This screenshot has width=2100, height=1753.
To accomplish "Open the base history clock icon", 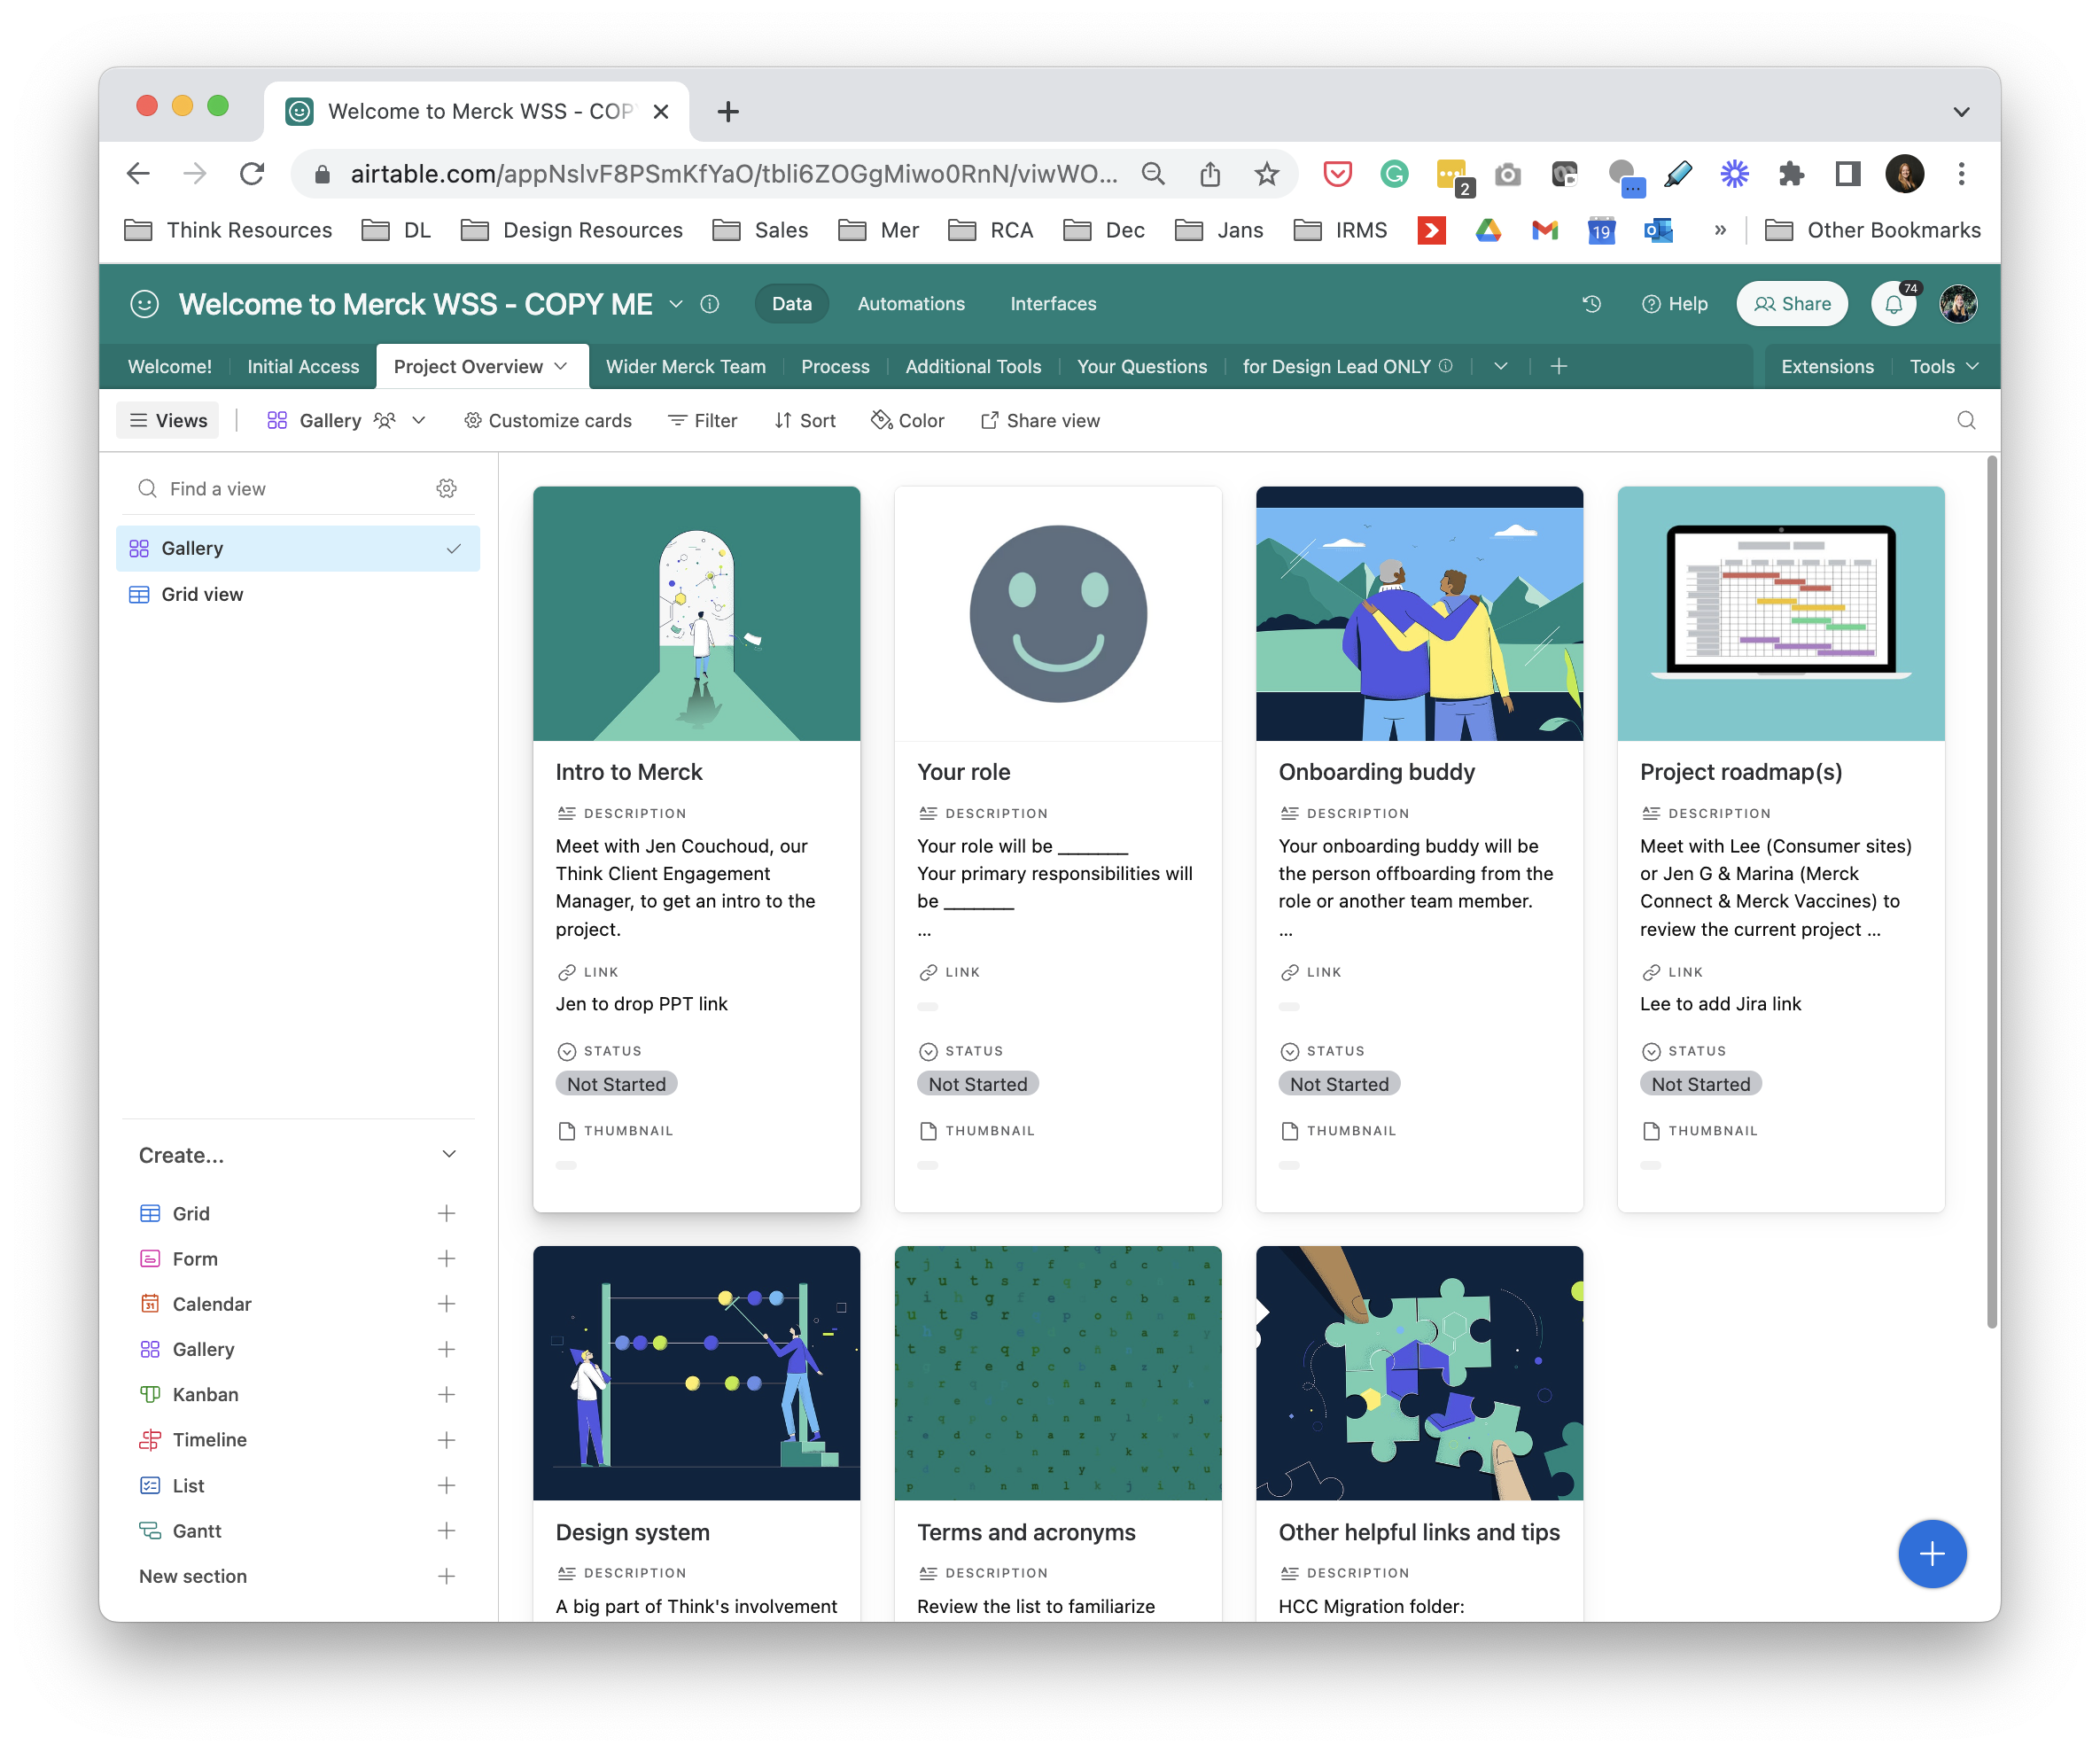I will (x=1591, y=304).
